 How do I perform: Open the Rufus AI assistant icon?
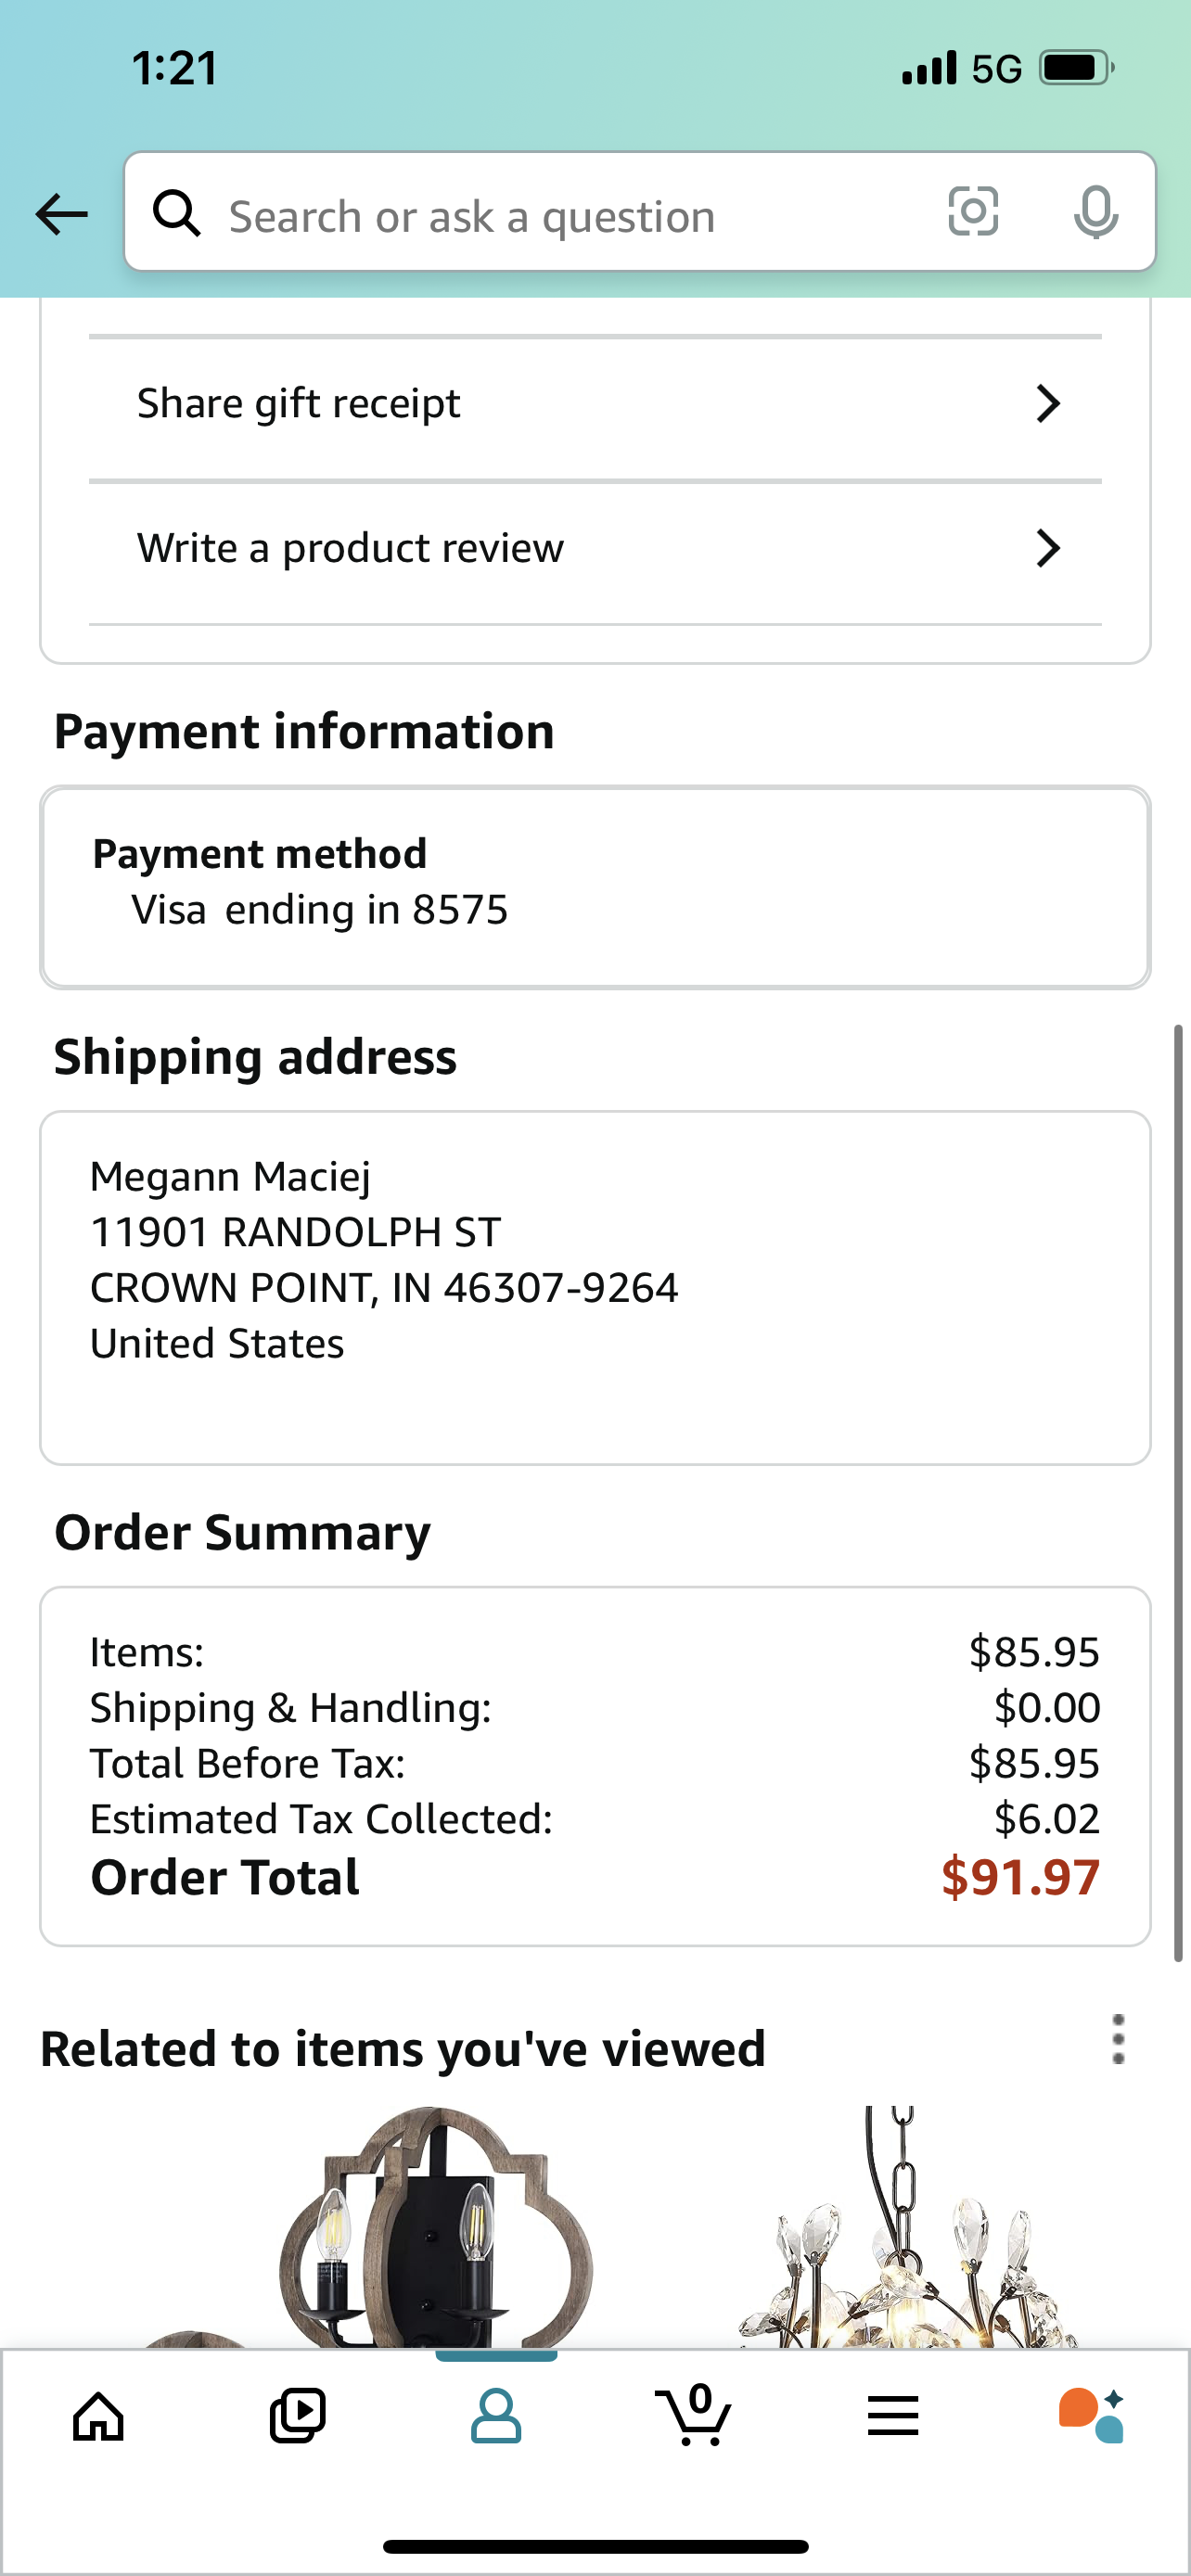click(1092, 2416)
